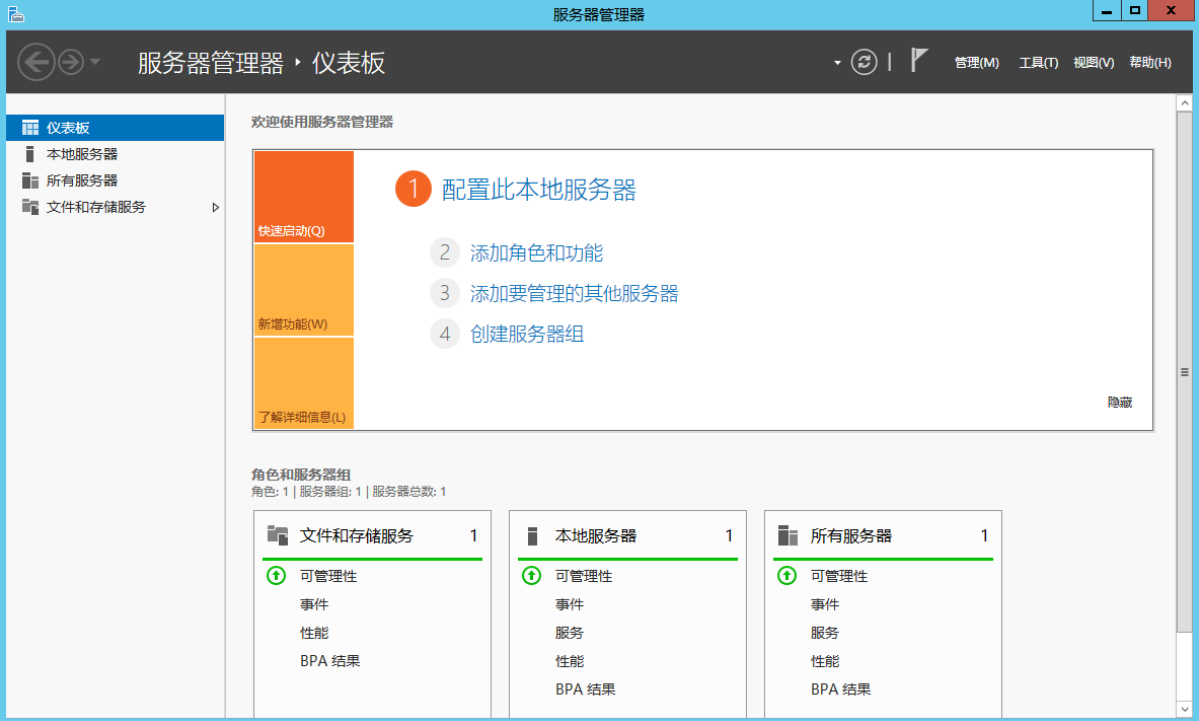Click the 本地服务器 tile header icon
Viewport: 1199px width, 721px height.
(532, 536)
